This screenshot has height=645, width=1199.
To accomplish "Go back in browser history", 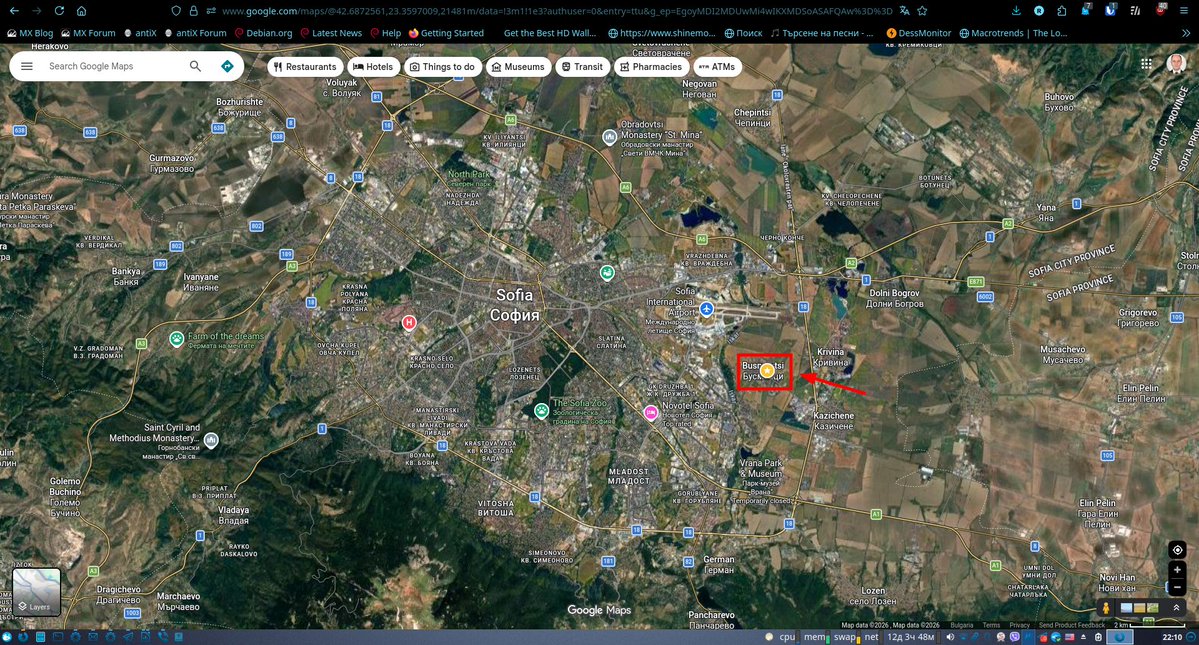I will click(x=15, y=11).
